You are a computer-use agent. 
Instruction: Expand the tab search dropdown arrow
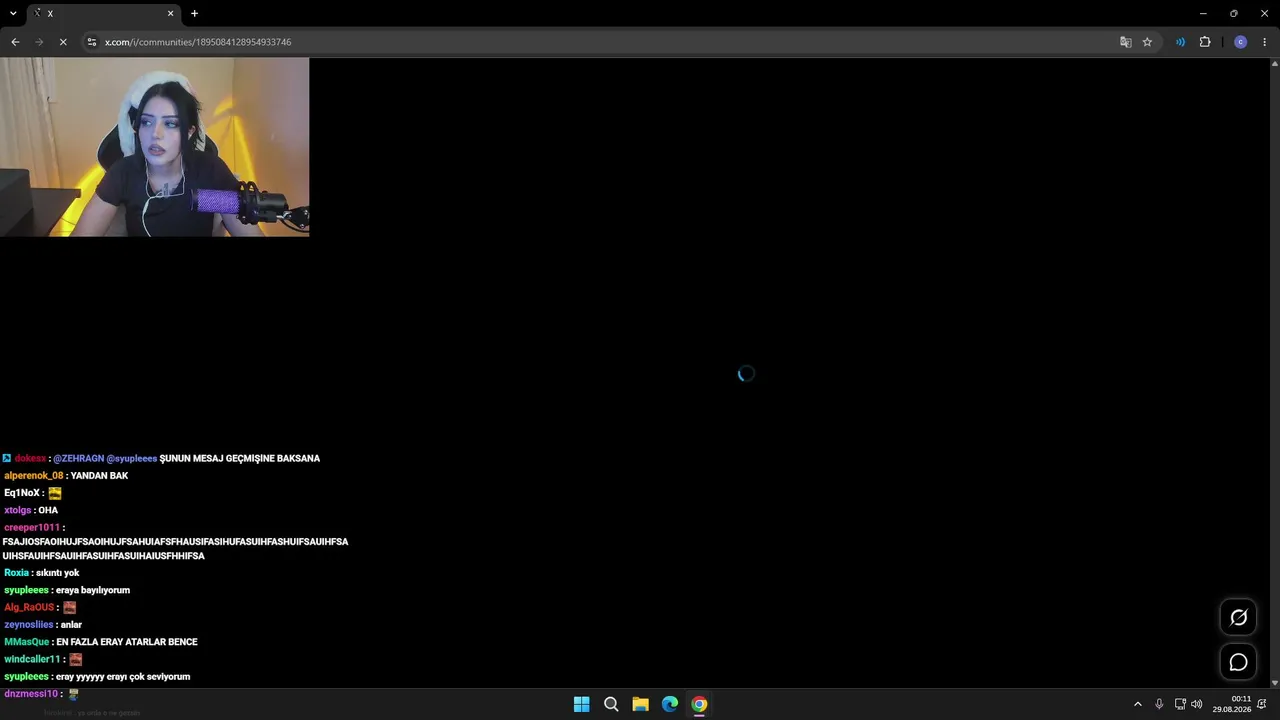tap(13, 13)
